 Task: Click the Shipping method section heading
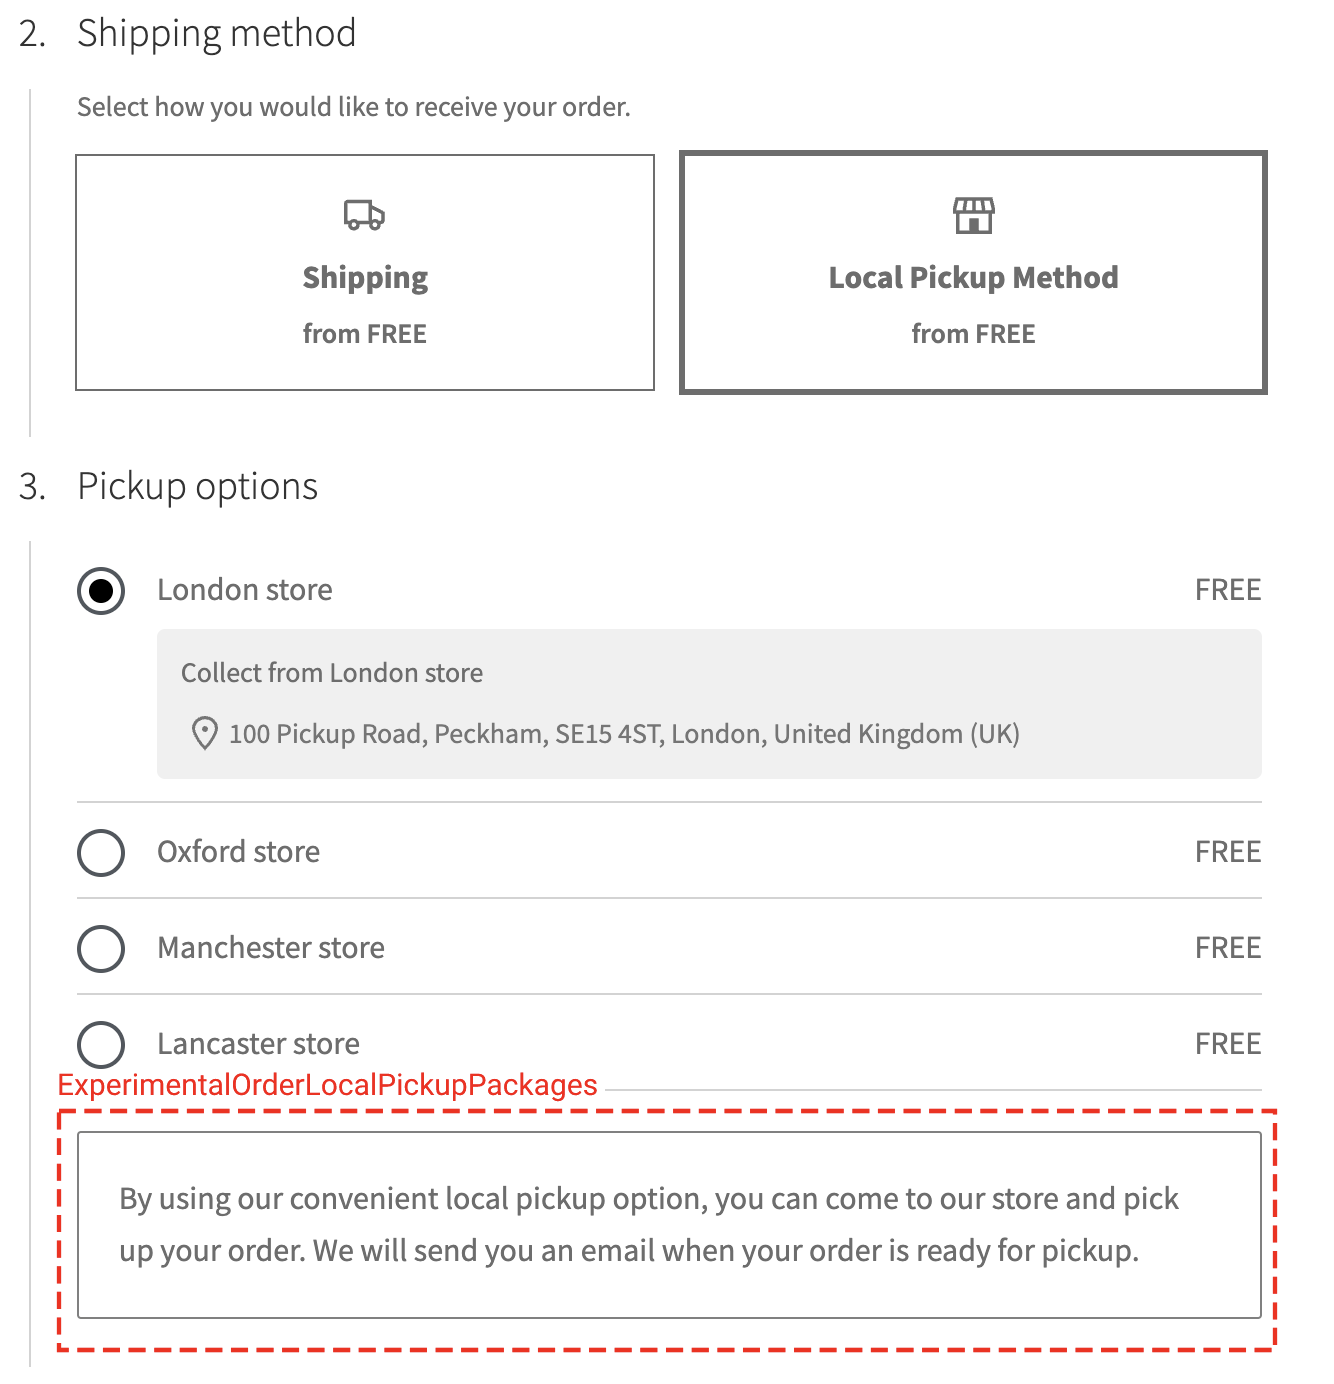(x=217, y=33)
